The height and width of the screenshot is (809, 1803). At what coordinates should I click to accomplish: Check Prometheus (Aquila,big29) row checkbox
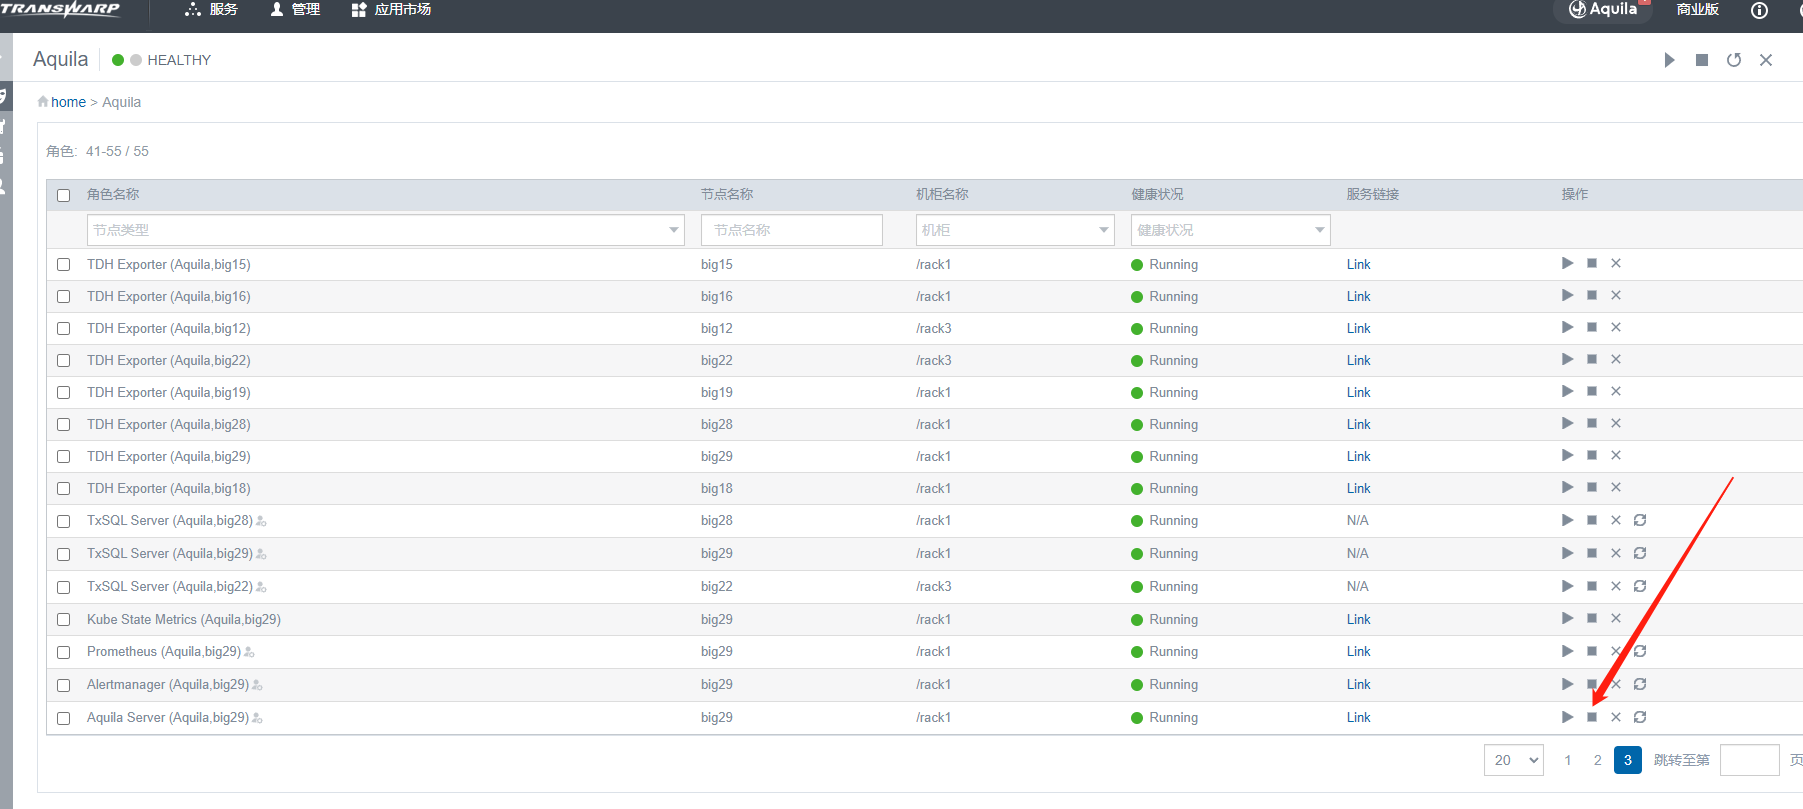64,652
